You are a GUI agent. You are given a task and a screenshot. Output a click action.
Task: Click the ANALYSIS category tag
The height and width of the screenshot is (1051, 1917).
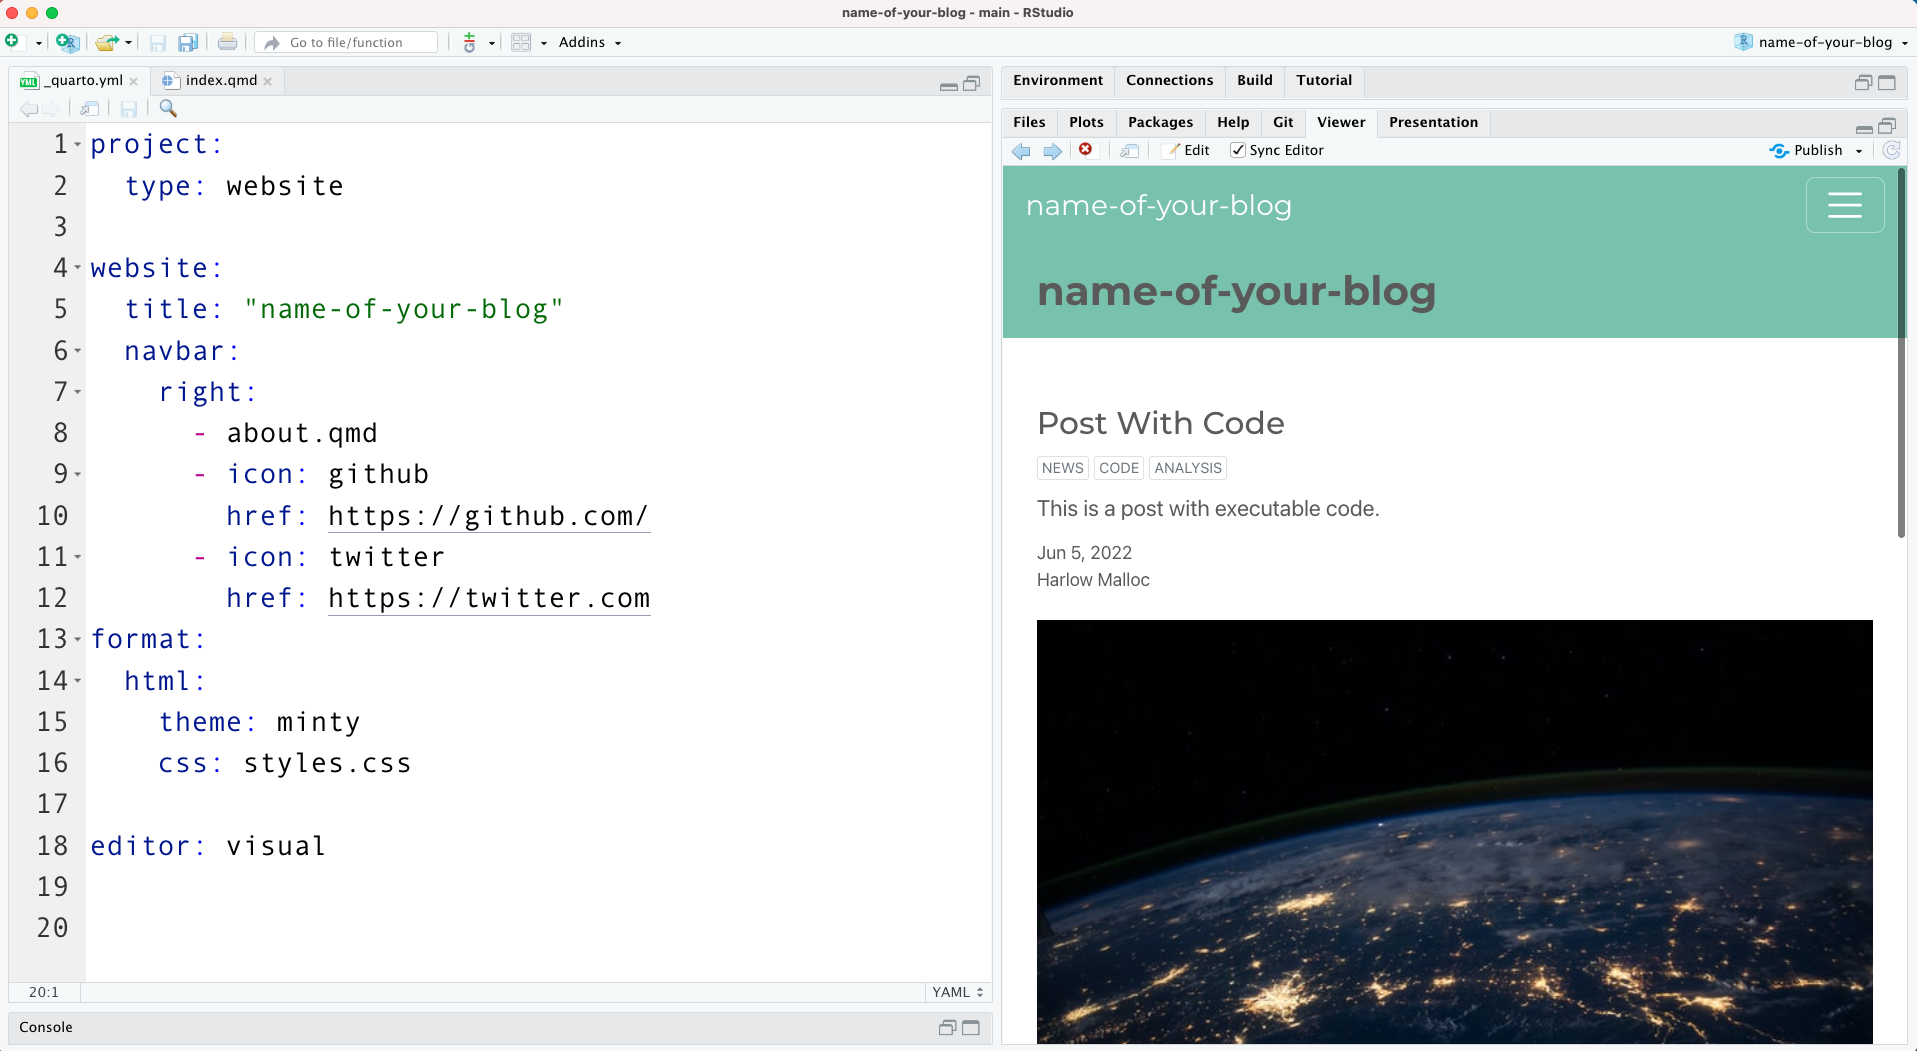(x=1188, y=468)
